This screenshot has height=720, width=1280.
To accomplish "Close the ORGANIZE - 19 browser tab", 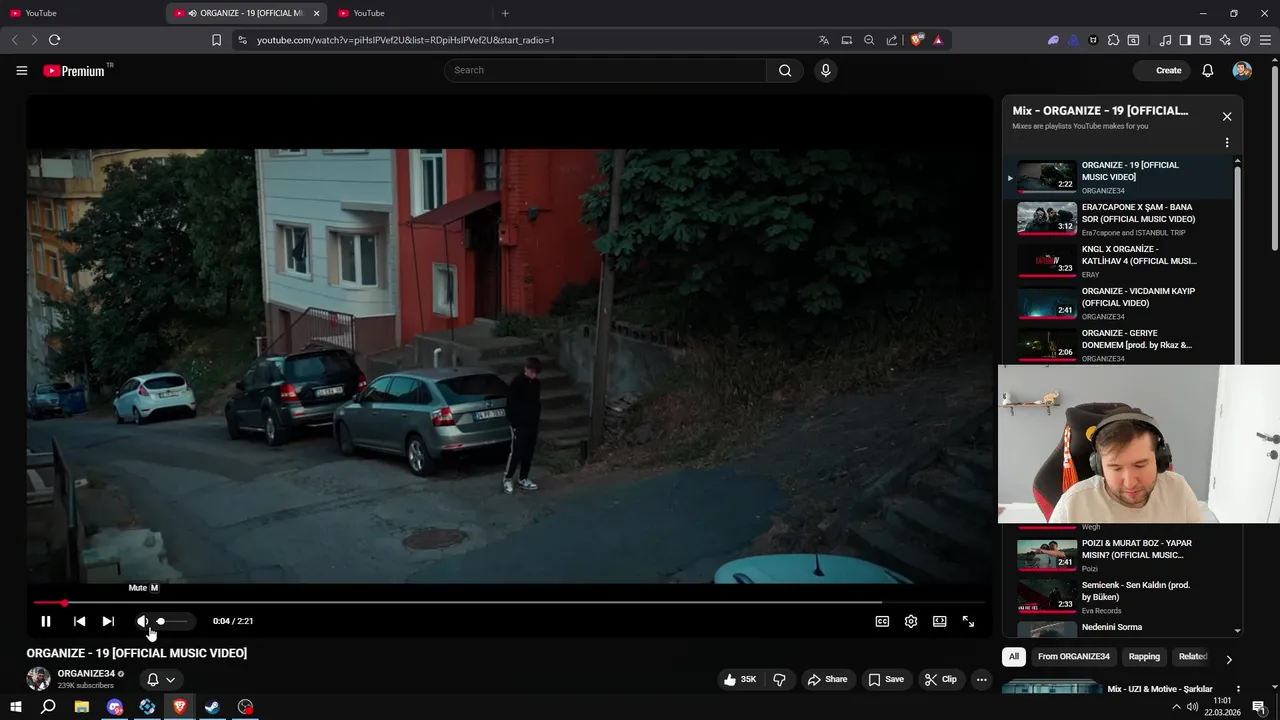I will click(317, 13).
